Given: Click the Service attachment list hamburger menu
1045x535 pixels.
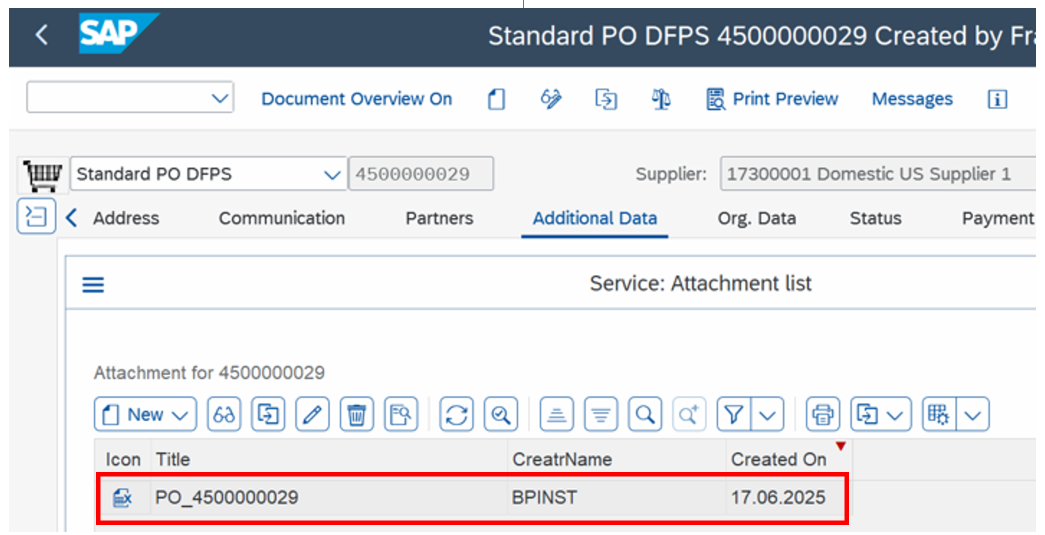Looking at the screenshot, I should pos(93,285).
